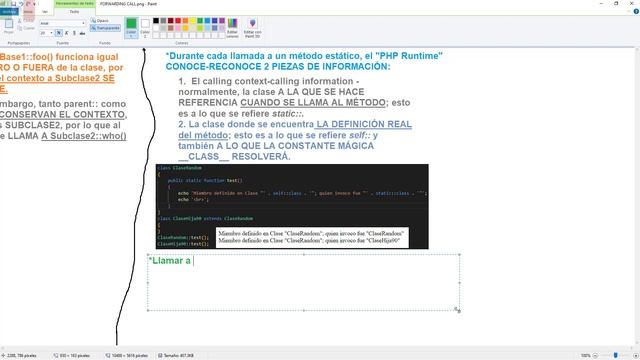Pick the bright red color swatch
This screenshot has height=360, width=640.
pyautogui.click(x=178, y=20)
